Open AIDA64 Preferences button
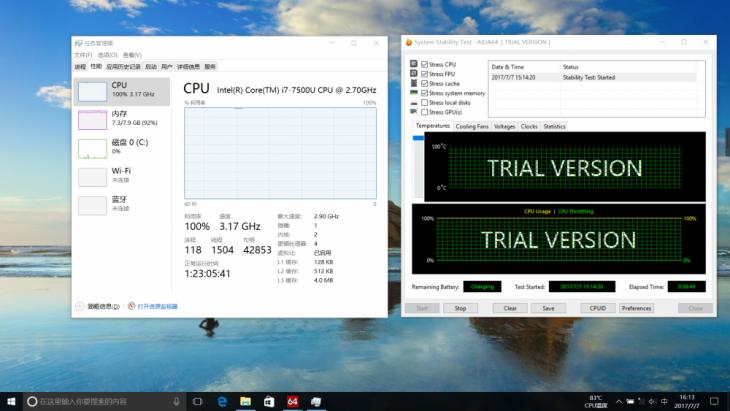The width and height of the screenshot is (730, 411). pyautogui.click(x=636, y=308)
